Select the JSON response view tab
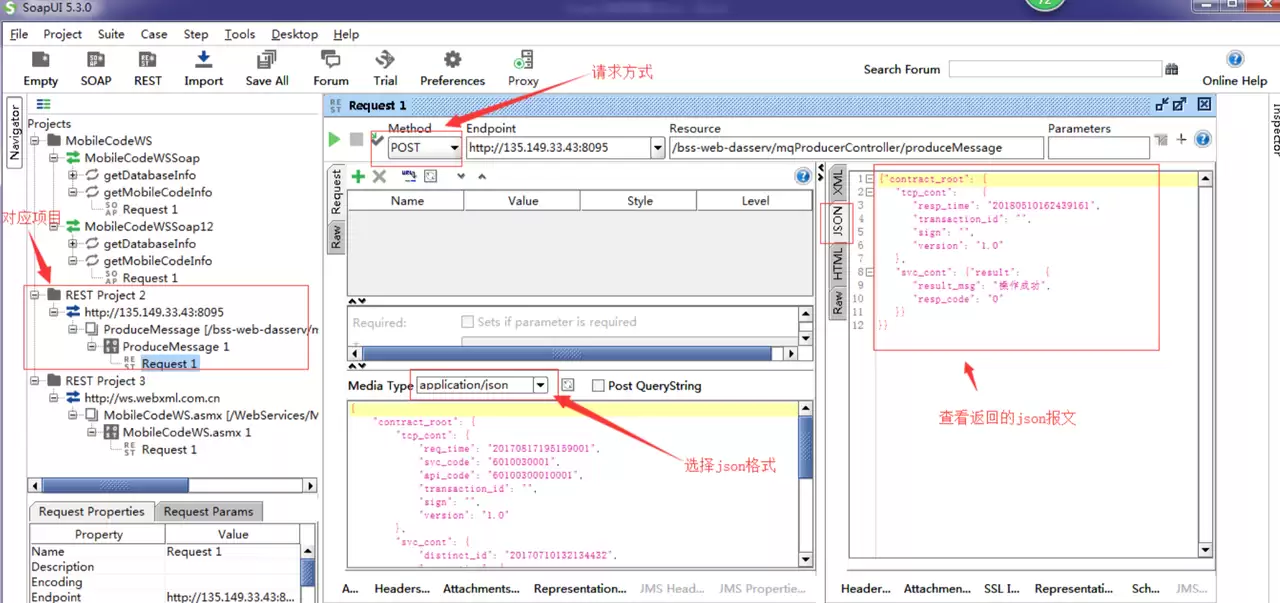 click(x=837, y=224)
